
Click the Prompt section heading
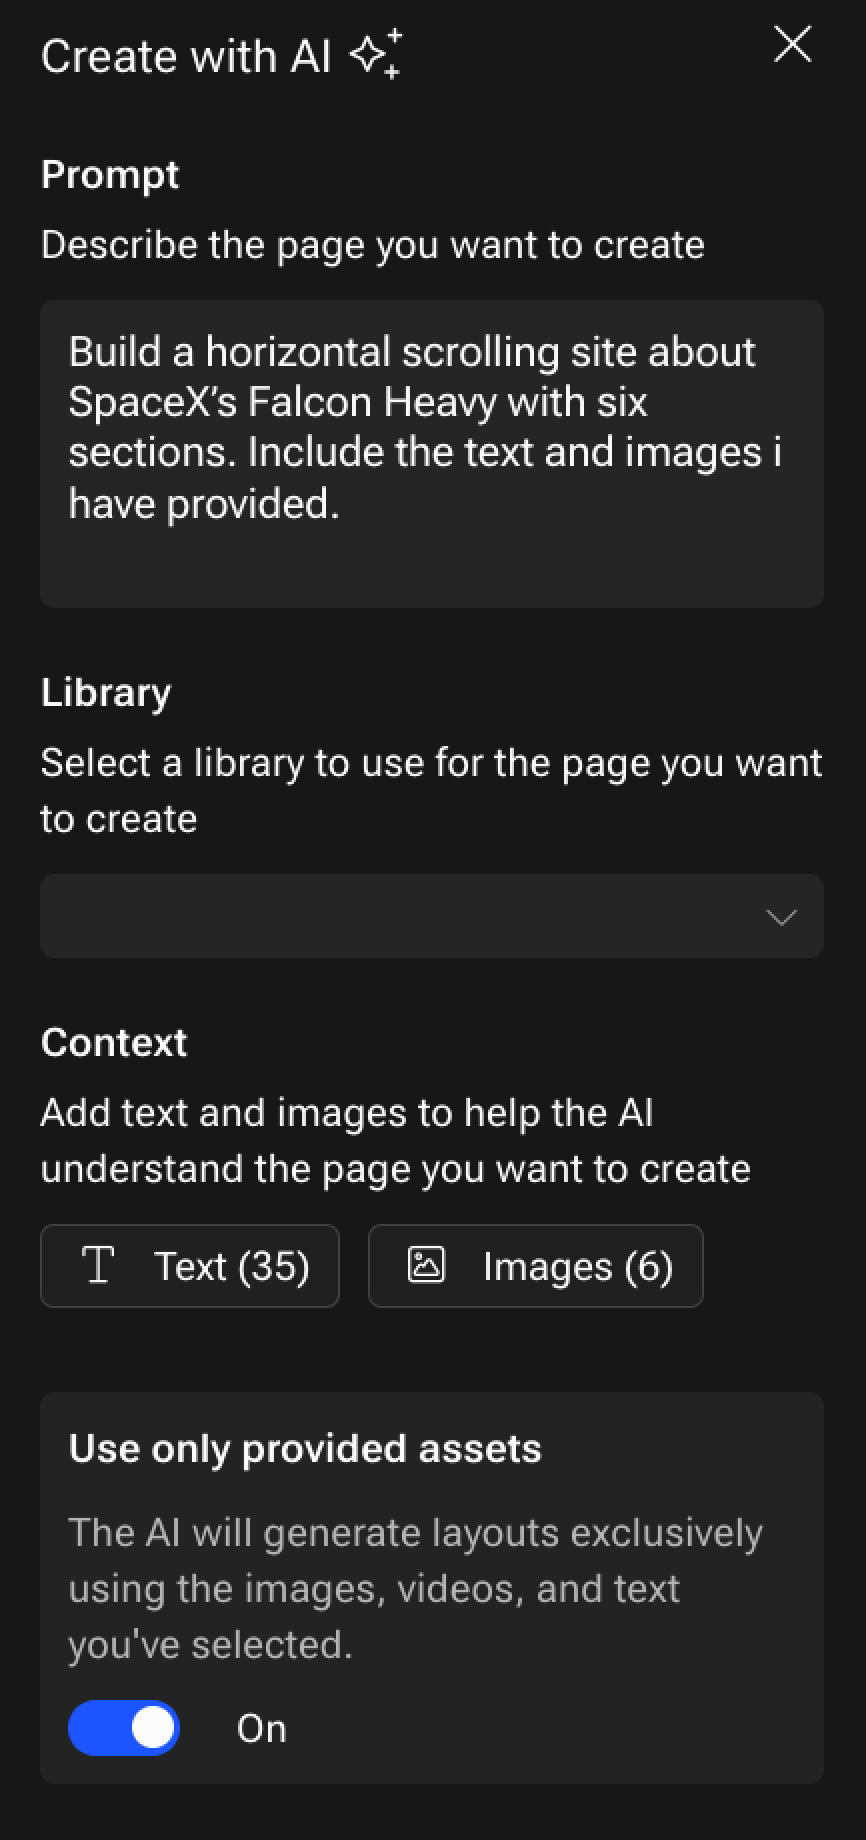pos(110,175)
